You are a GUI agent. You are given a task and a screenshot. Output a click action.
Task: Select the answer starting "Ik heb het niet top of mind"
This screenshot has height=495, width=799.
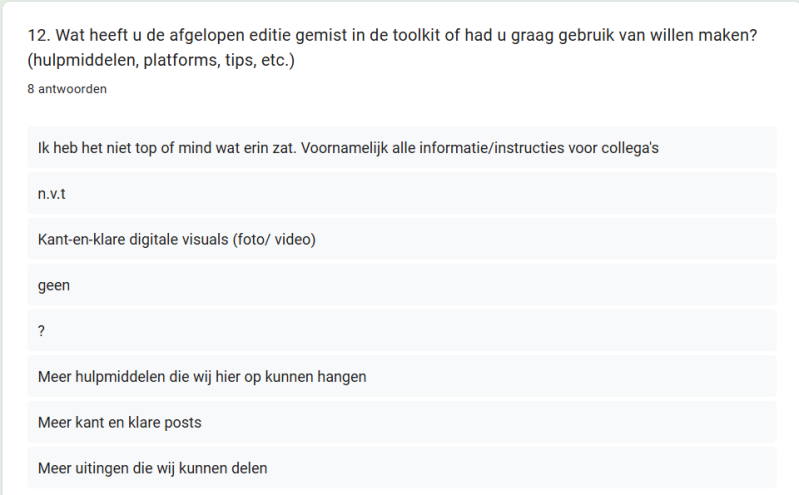[347, 148]
